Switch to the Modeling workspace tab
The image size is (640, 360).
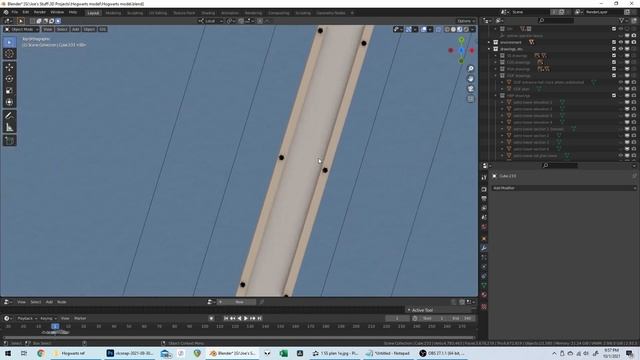pyautogui.click(x=113, y=13)
